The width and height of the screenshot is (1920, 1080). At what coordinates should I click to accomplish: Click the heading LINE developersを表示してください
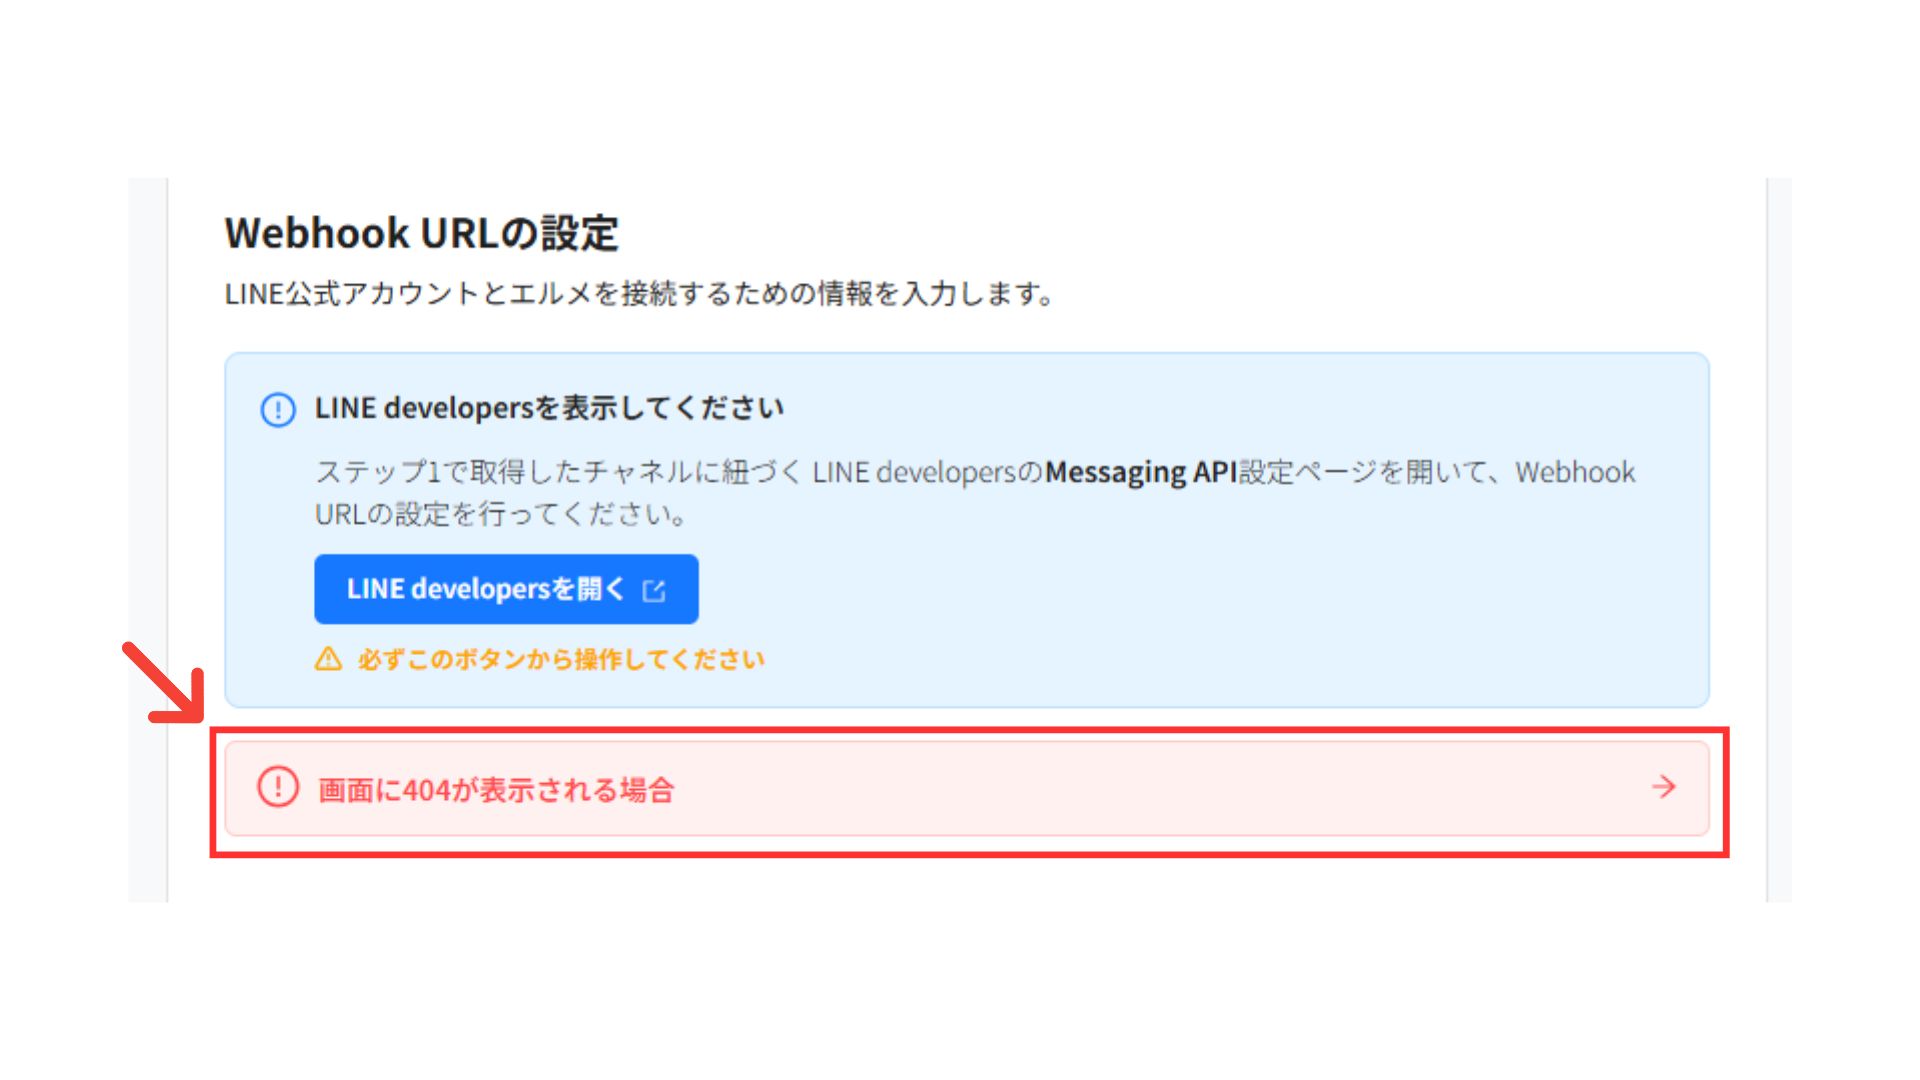click(549, 408)
